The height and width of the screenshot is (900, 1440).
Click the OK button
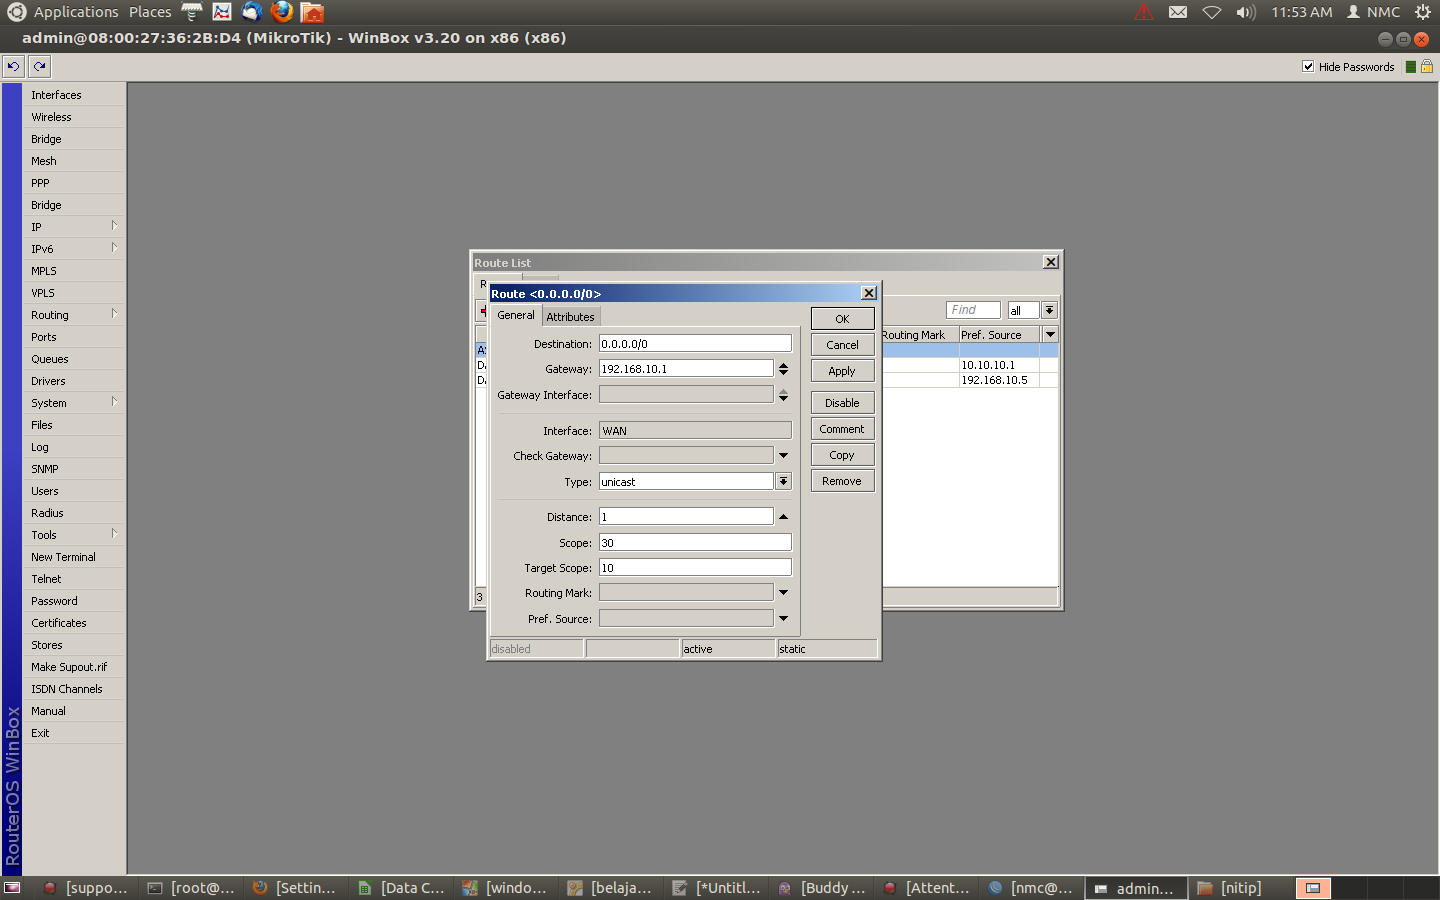point(842,319)
